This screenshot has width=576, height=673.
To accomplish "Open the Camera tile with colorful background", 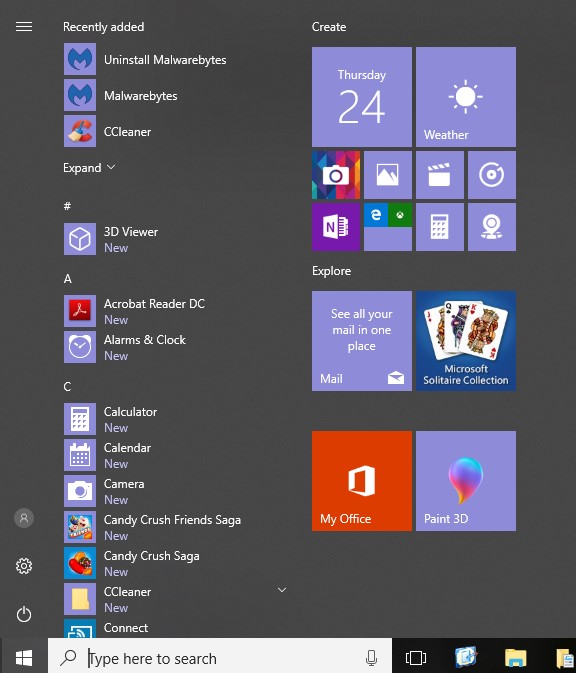I will tap(336, 175).
